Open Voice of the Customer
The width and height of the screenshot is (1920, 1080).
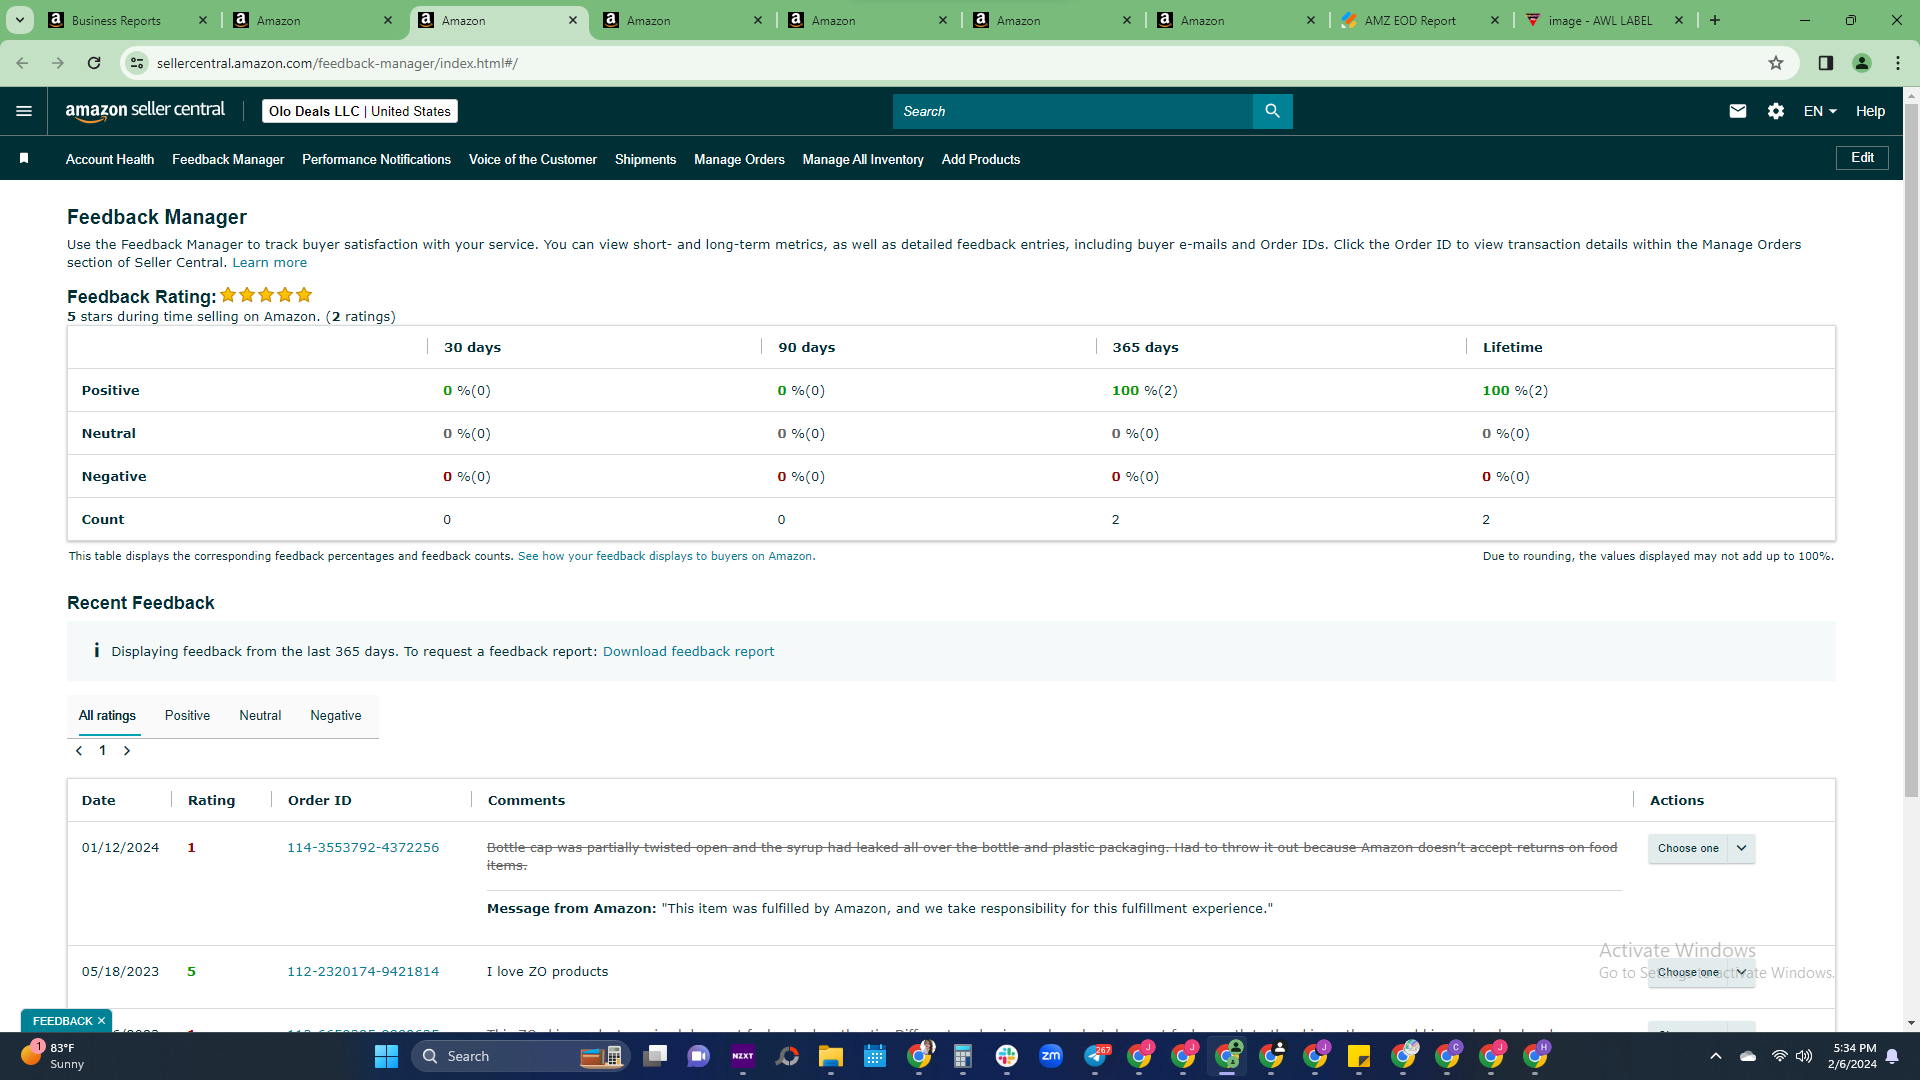[x=533, y=159]
